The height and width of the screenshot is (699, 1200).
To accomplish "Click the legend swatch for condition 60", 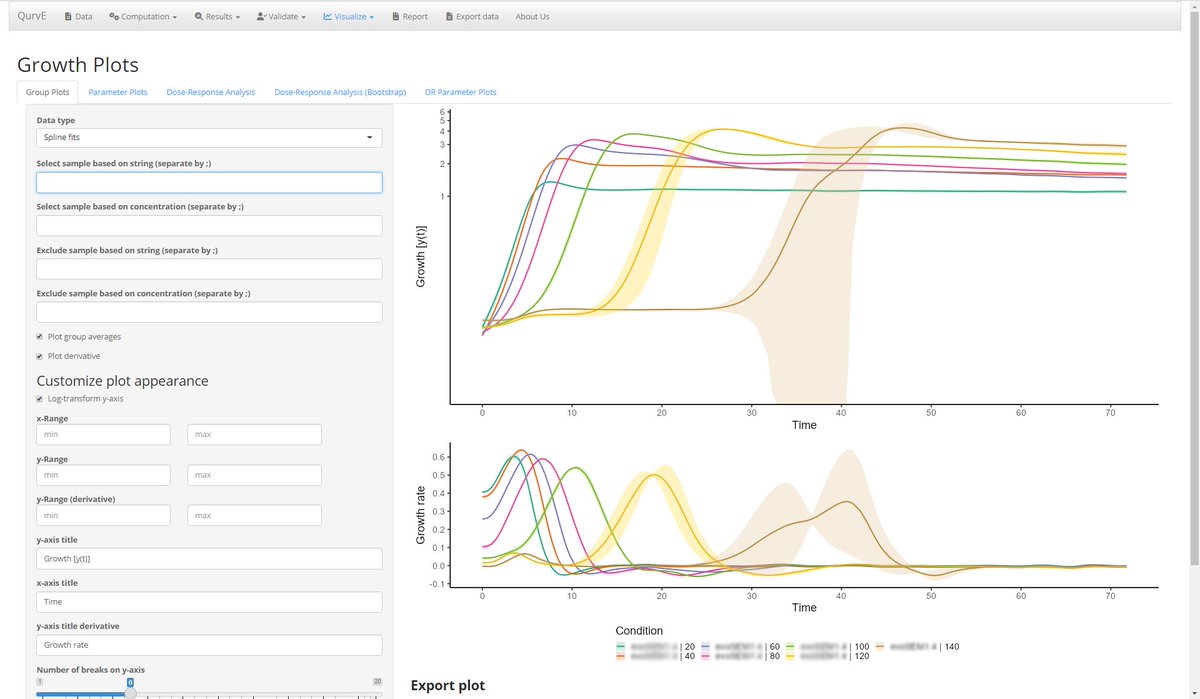I will (707, 647).
